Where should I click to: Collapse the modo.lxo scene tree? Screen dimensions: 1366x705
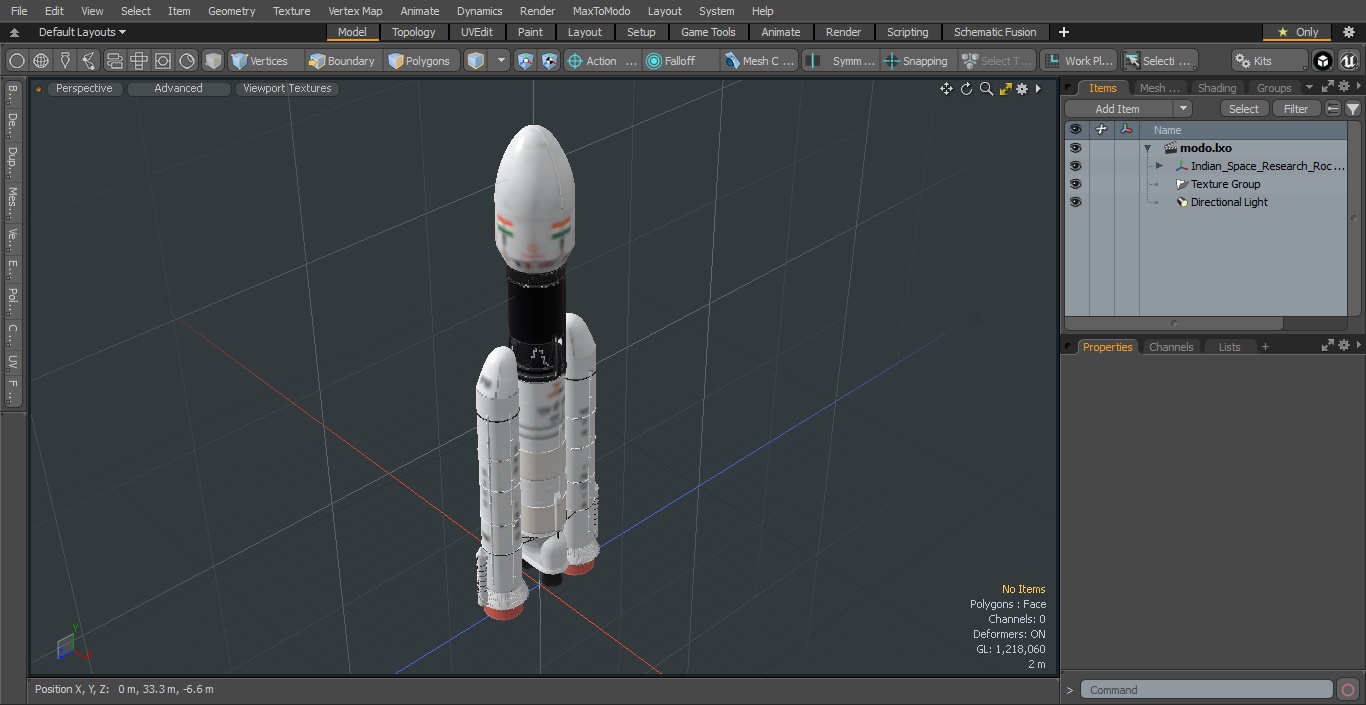1147,148
